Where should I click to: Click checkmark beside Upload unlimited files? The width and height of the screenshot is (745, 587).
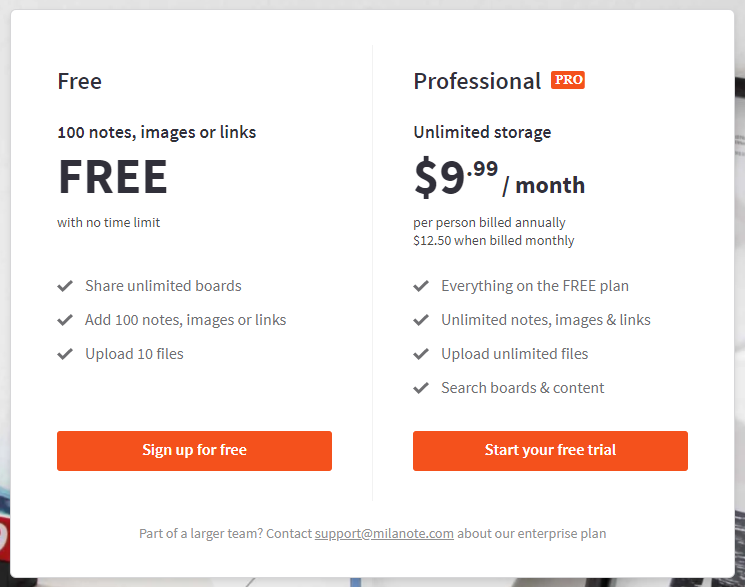421,354
